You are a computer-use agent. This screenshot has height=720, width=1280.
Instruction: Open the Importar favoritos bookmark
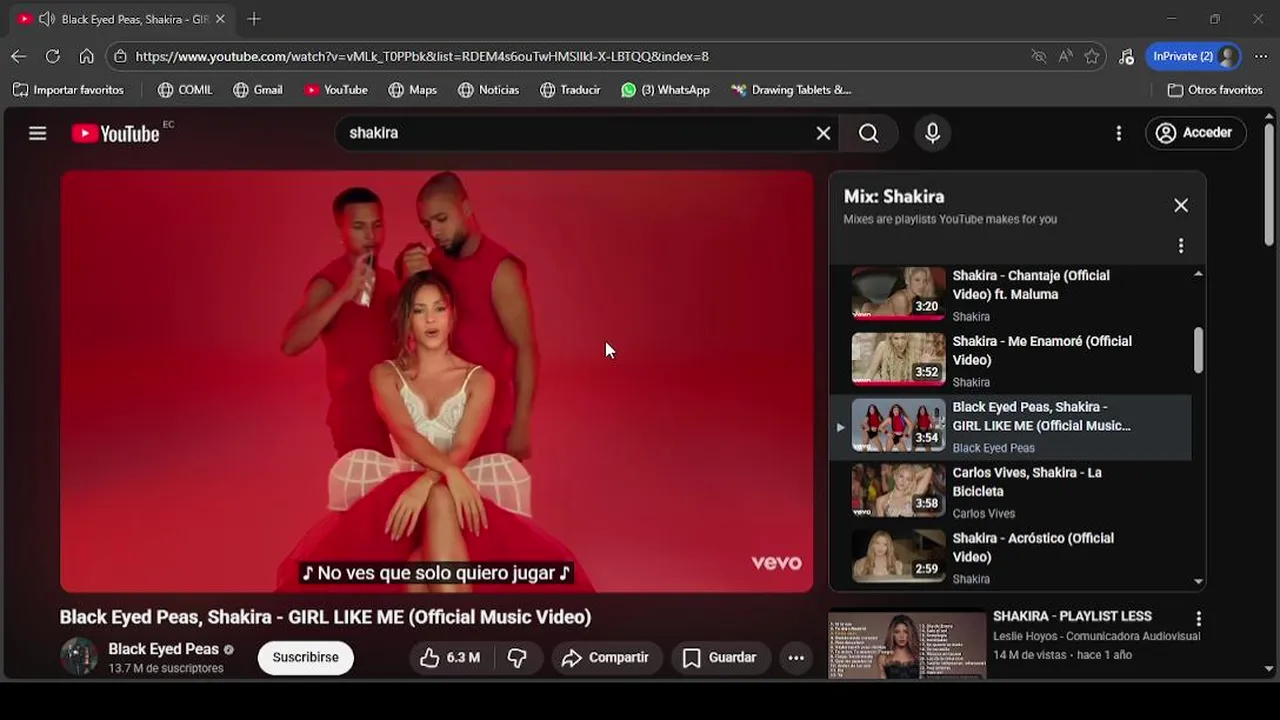coord(68,90)
